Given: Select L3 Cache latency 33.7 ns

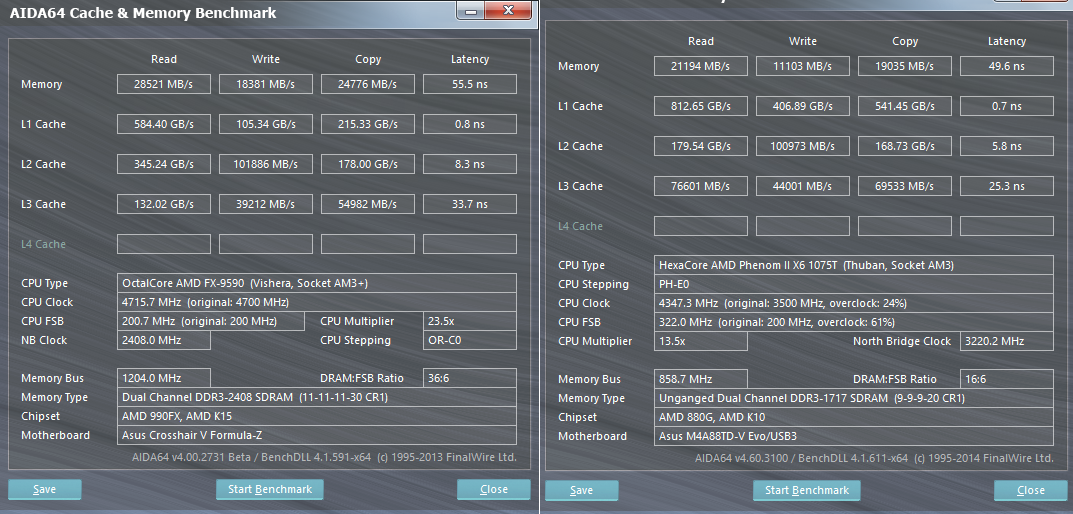Looking at the screenshot, I should click(469, 204).
